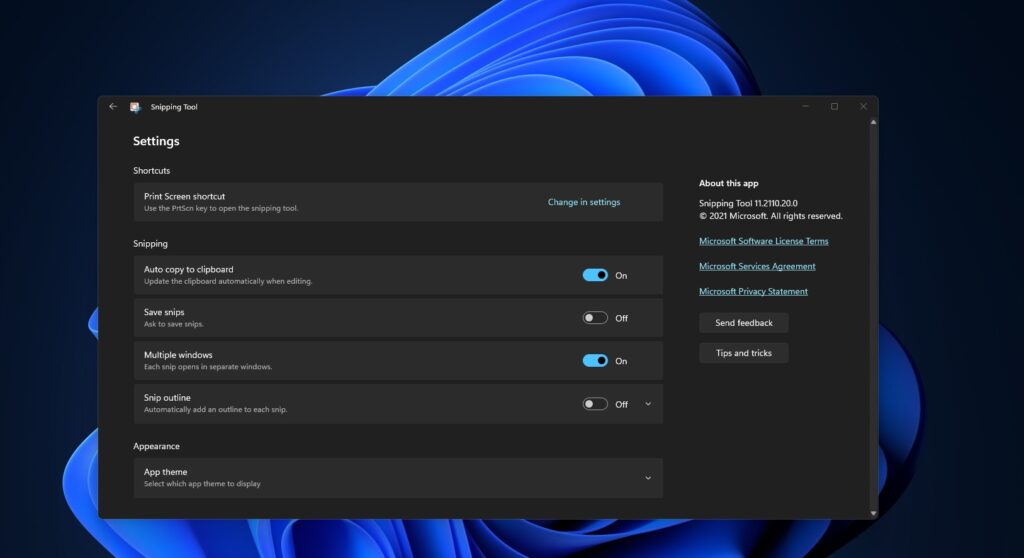1024x558 pixels.
Task: Turn off the Multiple windows toggle
Action: pyautogui.click(x=595, y=361)
